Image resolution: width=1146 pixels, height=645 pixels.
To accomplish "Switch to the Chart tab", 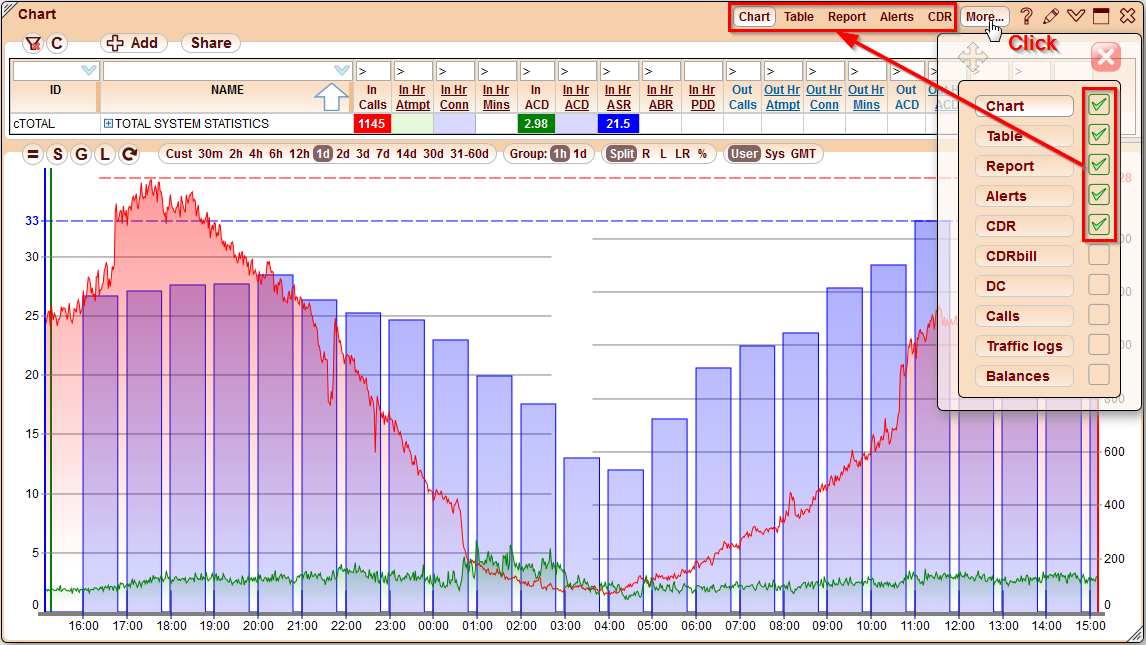I will point(754,16).
